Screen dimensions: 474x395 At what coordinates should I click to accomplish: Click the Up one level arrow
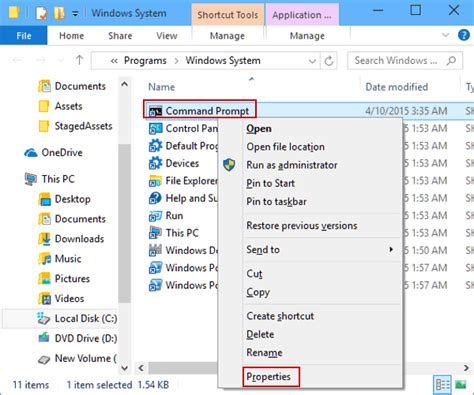click(79, 60)
